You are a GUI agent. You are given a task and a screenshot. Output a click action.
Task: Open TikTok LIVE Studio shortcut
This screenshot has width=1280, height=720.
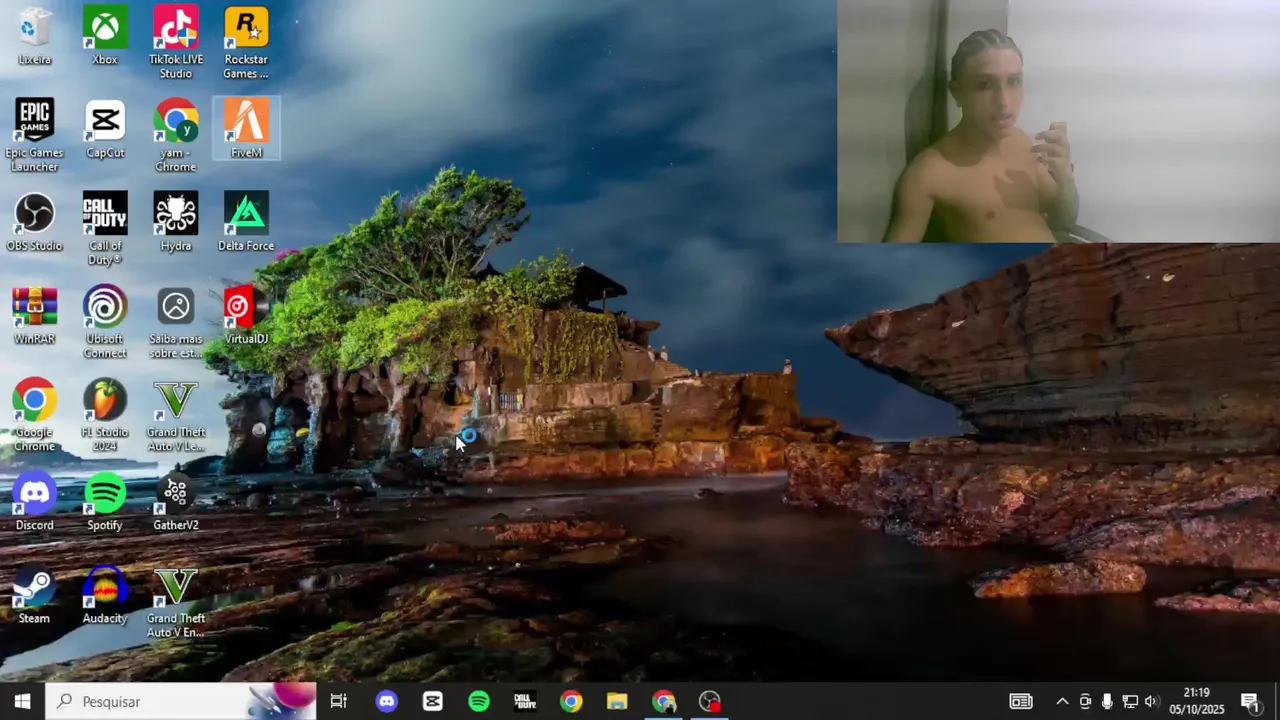point(176,43)
